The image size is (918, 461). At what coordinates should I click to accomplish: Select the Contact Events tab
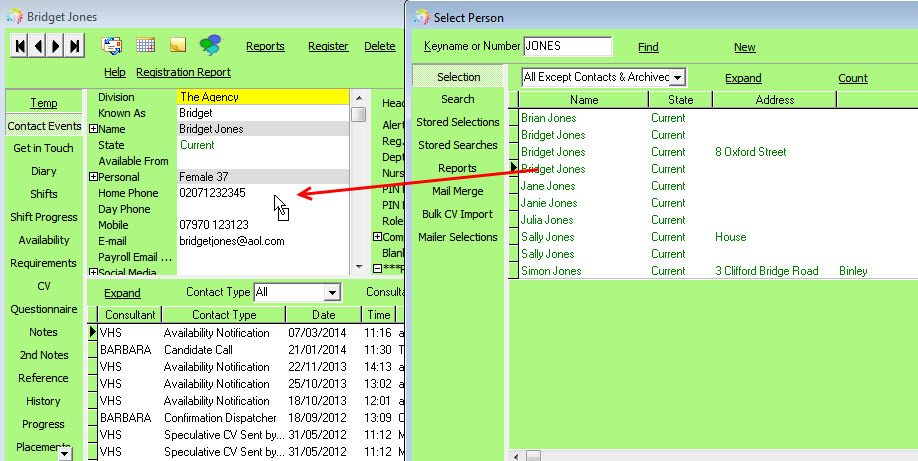[44, 126]
